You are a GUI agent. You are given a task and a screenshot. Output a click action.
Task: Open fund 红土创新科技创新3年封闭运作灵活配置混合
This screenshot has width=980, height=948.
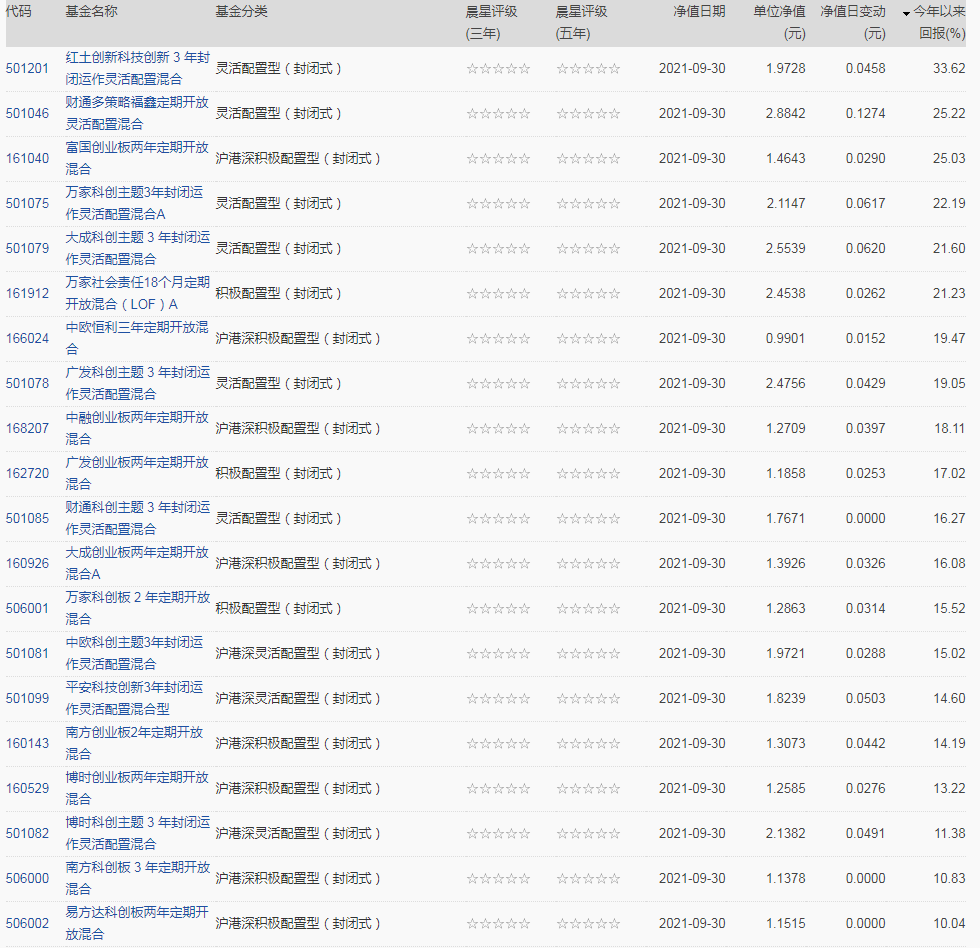(x=138, y=69)
